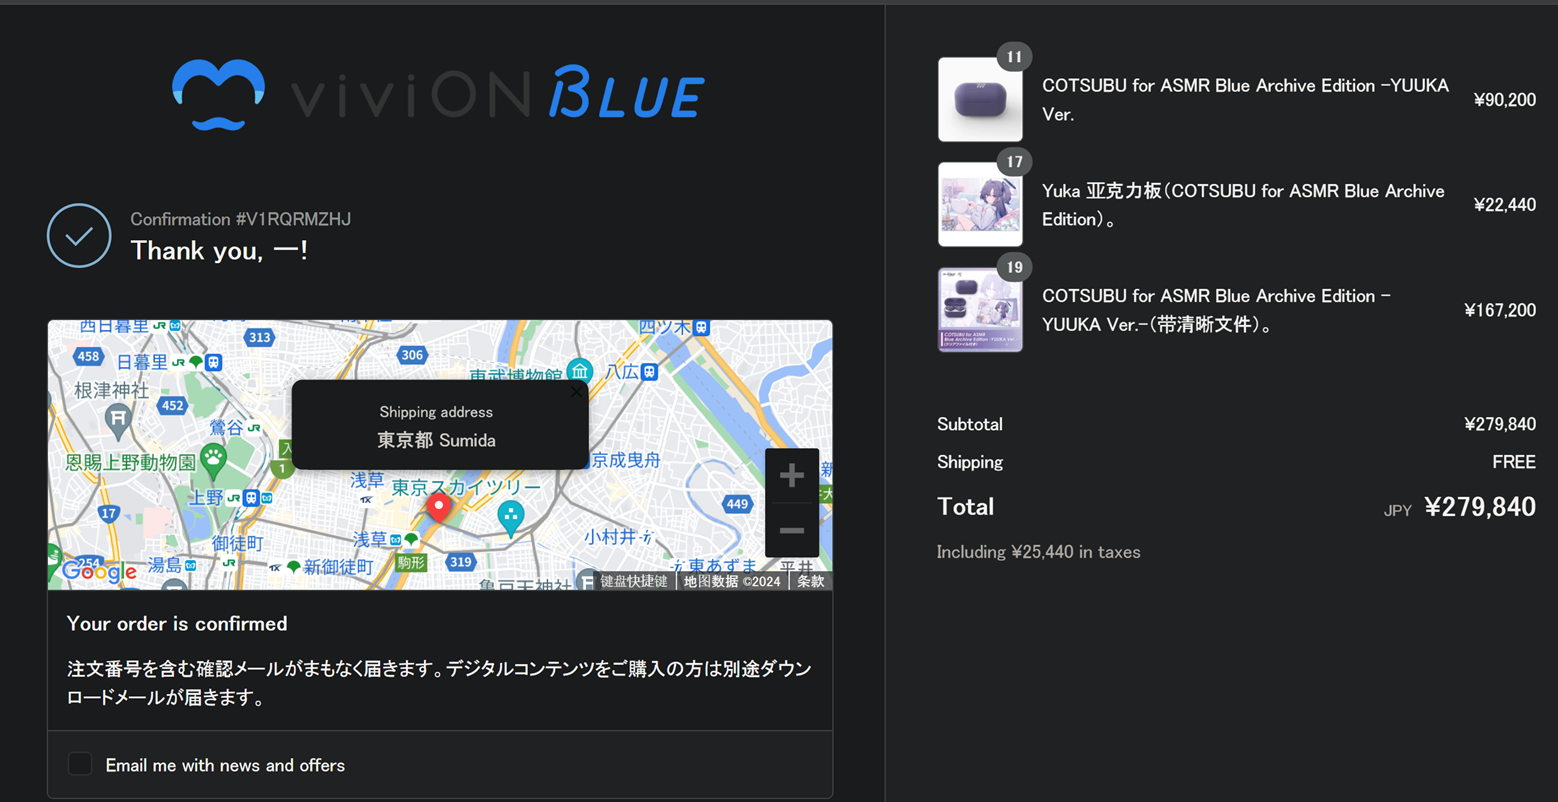
Task: Click the museum icon on map
Action: 579,371
